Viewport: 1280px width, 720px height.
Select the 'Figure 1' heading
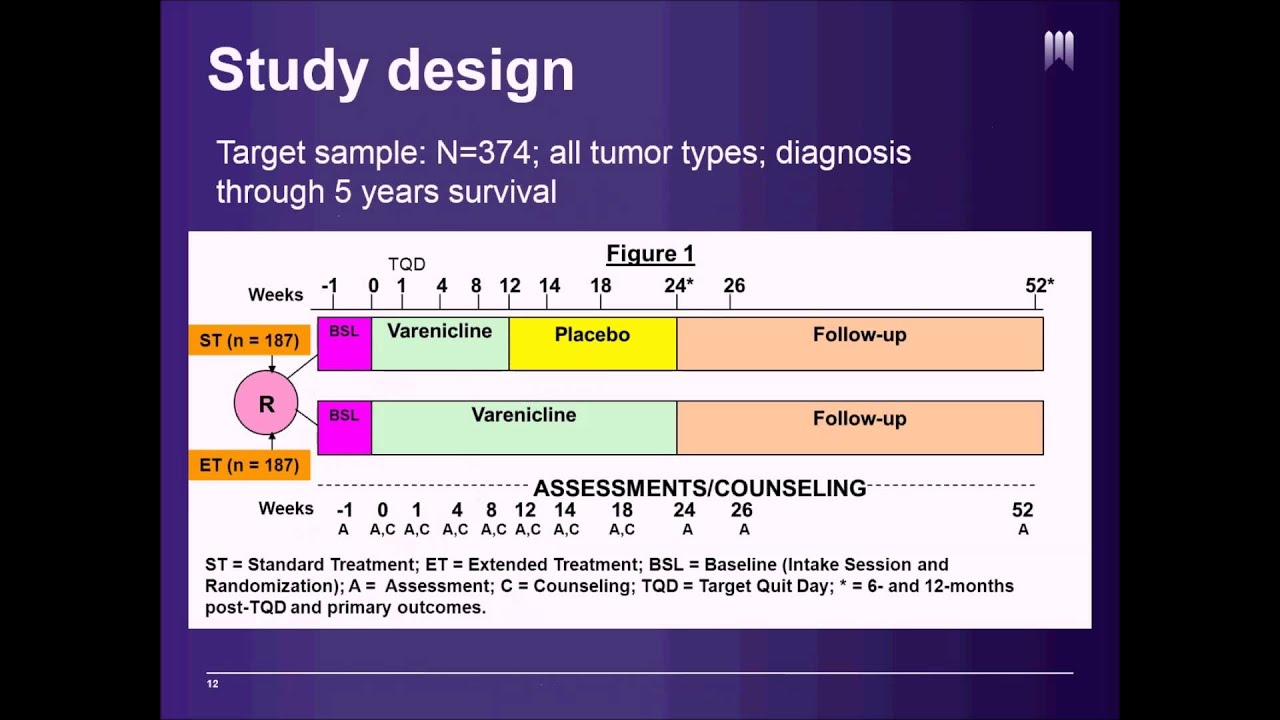click(x=650, y=254)
